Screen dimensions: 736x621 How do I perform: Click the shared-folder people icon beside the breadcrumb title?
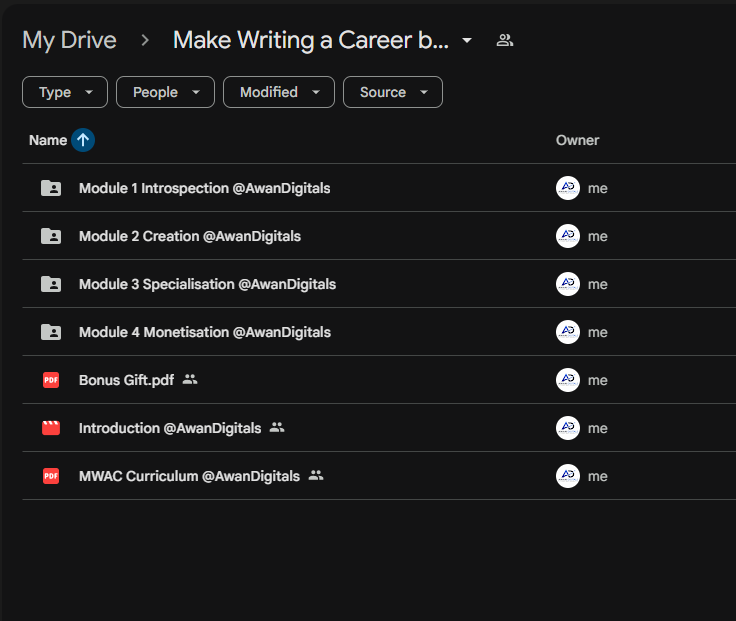(x=505, y=40)
